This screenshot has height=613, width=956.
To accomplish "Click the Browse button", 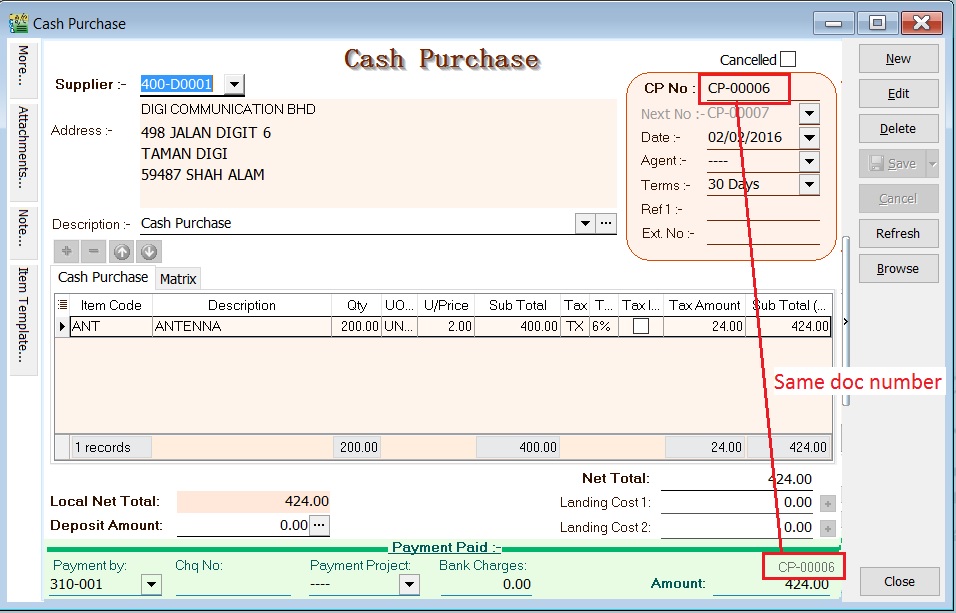I will click(x=898, y=268).
